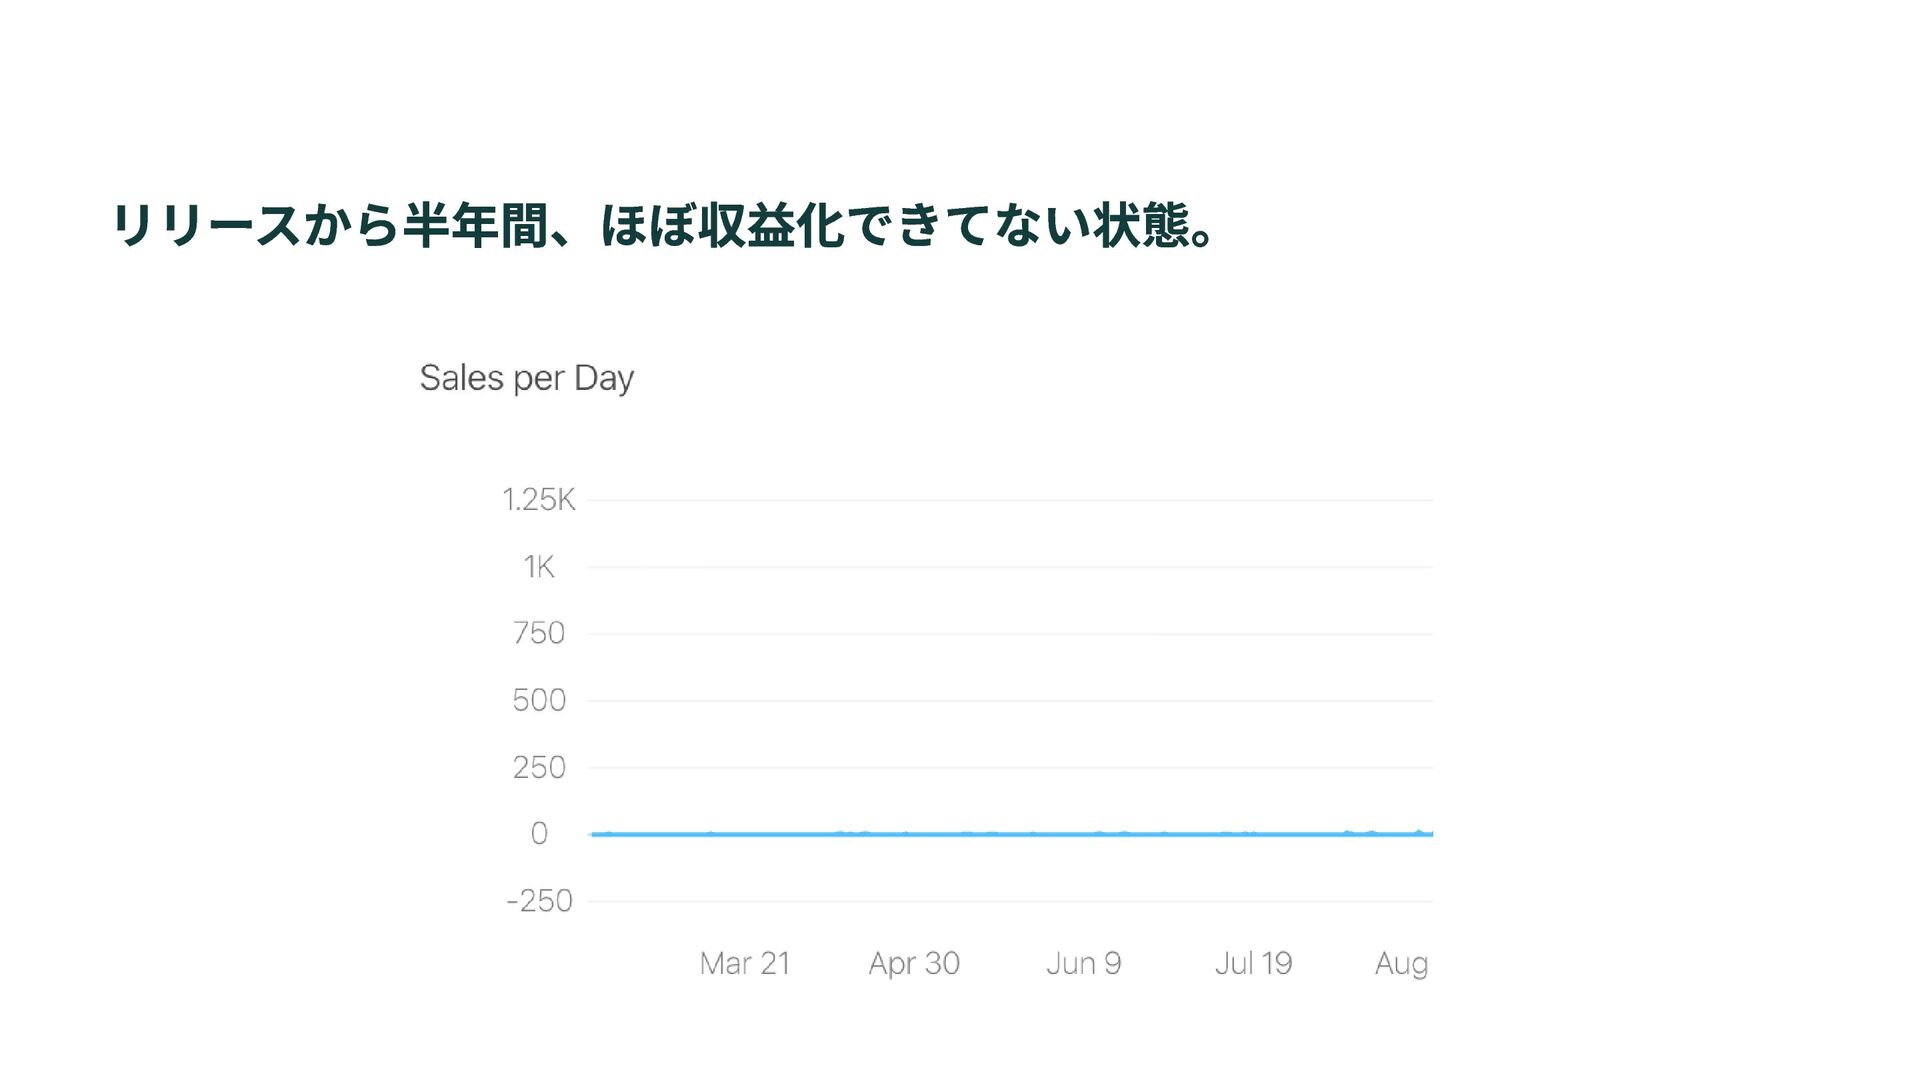Click the 250 y-axis label
This screenshot has height=1080, width=1920.
pos(538,767)
